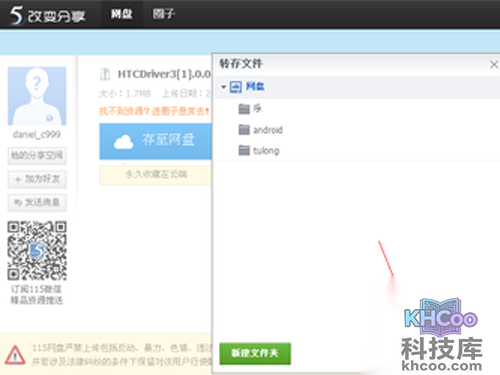Screen dimensions: 500x375
Task: Collapse the 网盘 root tree node arrow
Action: [x=223, y=87]
